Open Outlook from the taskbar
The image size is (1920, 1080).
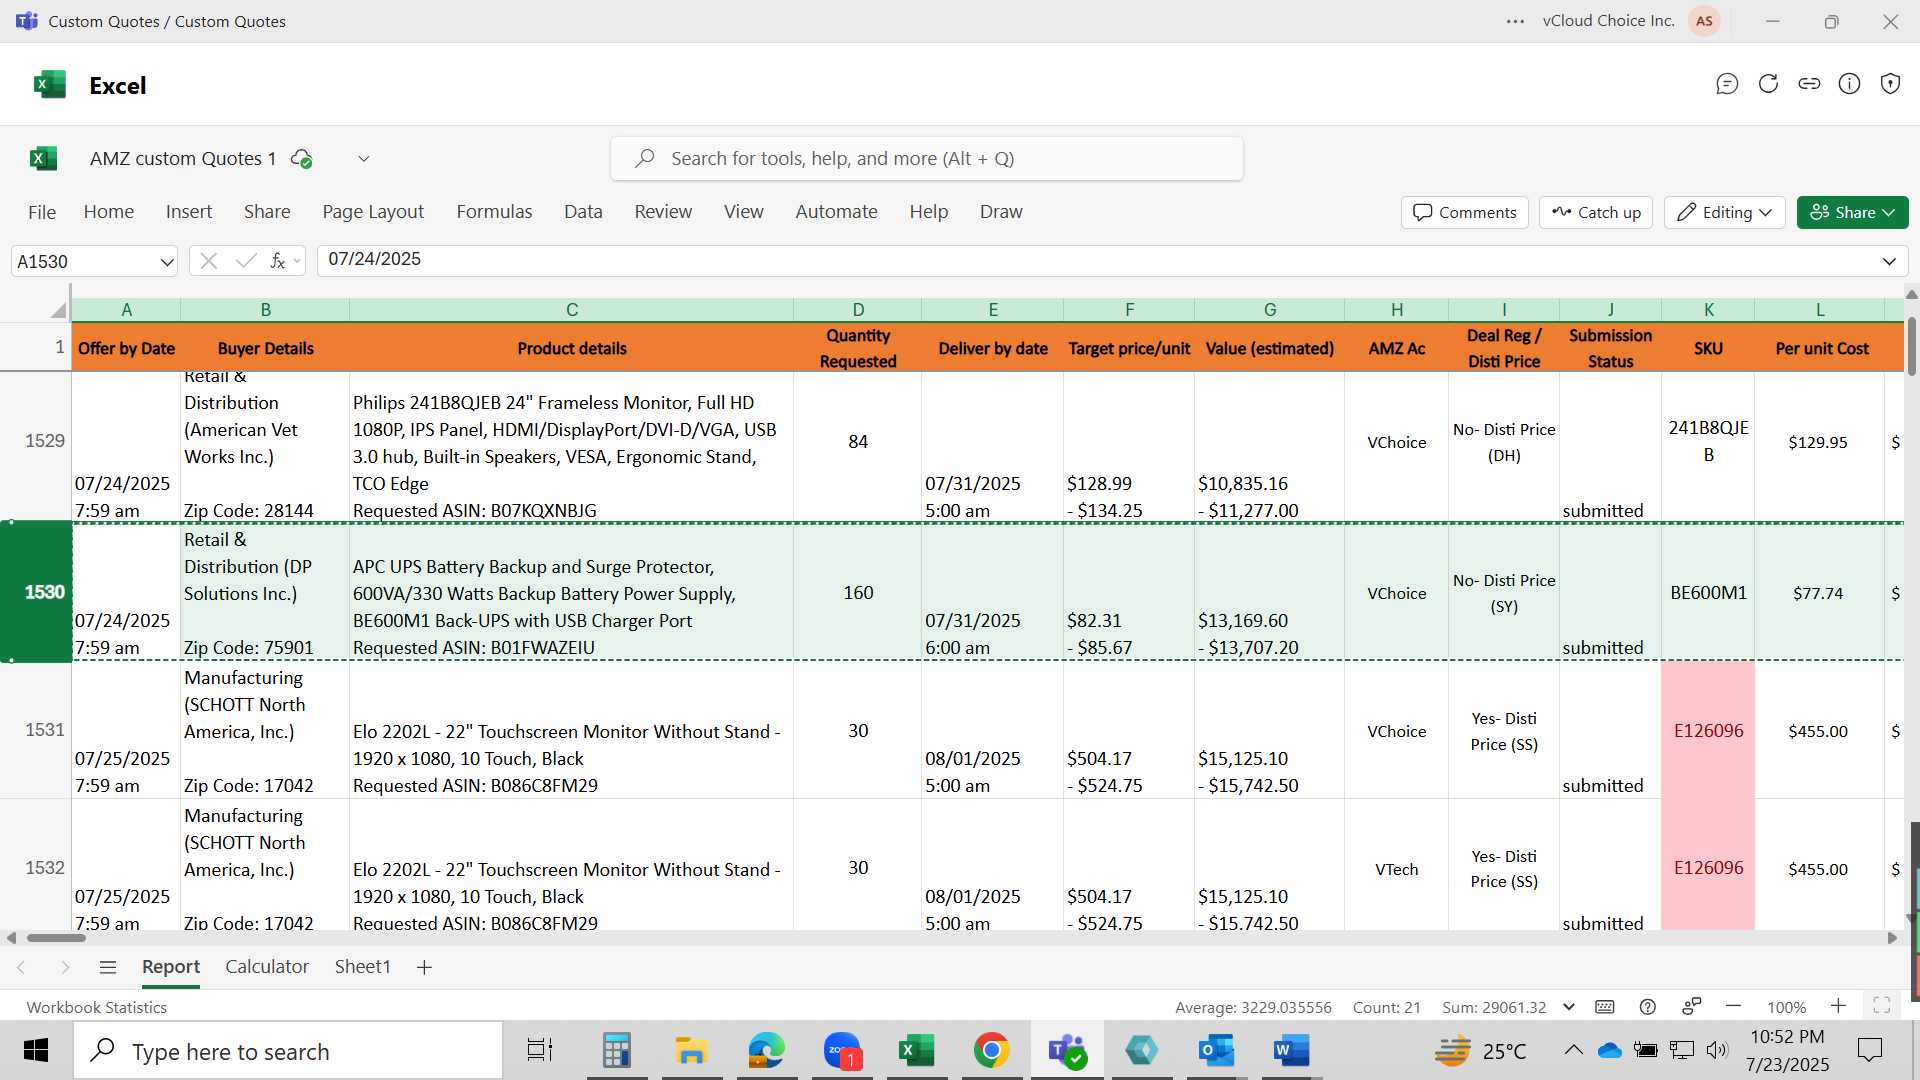pos(1216,1050)
